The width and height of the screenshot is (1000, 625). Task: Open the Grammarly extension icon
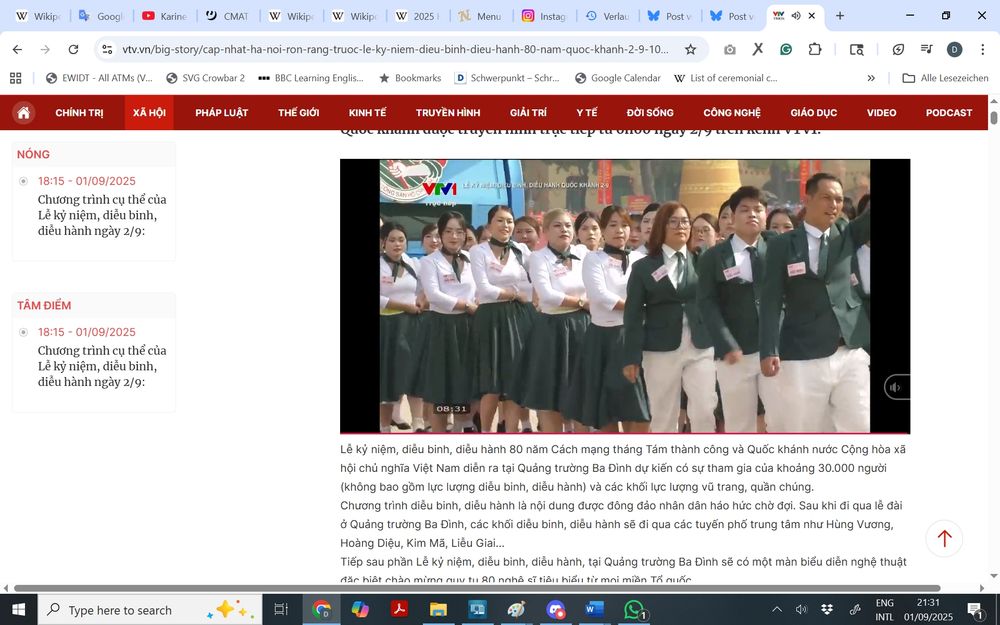click(786, 49)
